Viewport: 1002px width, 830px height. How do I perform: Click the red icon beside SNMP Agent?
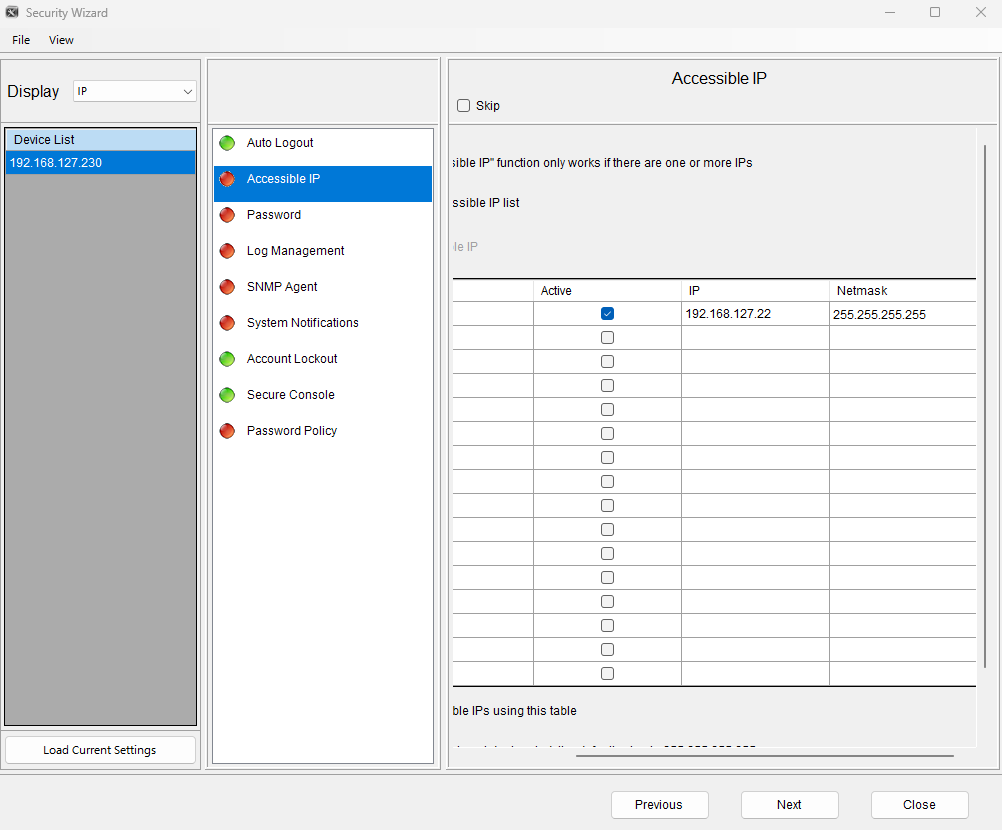click(227, 287)
